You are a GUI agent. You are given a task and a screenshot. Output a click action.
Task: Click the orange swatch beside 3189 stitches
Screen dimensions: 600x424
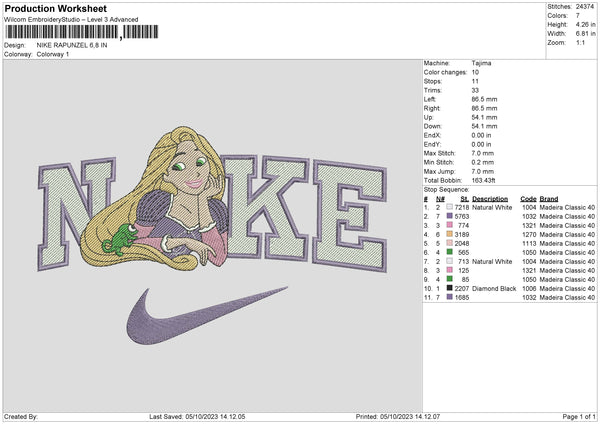(x=449, y=234)
